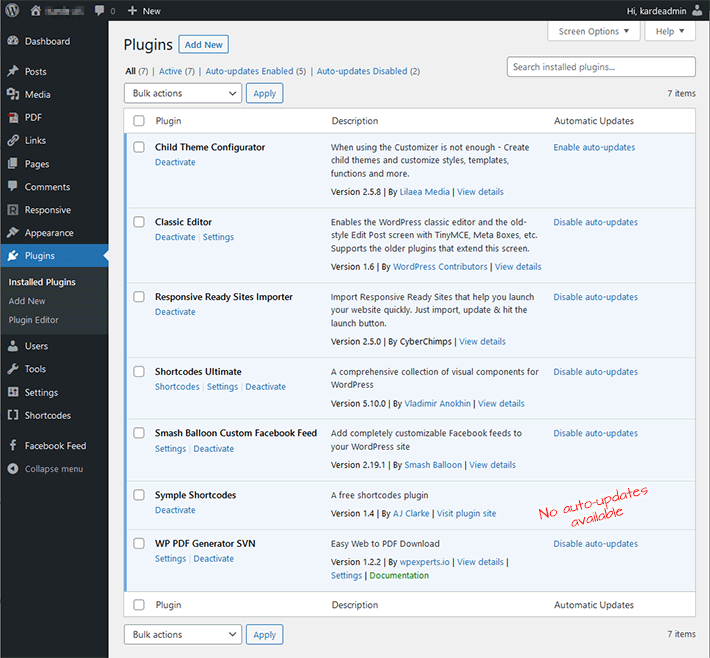Open the bottom Bulk actions dropdown
The image size is (710, 658).
point(183,634)
